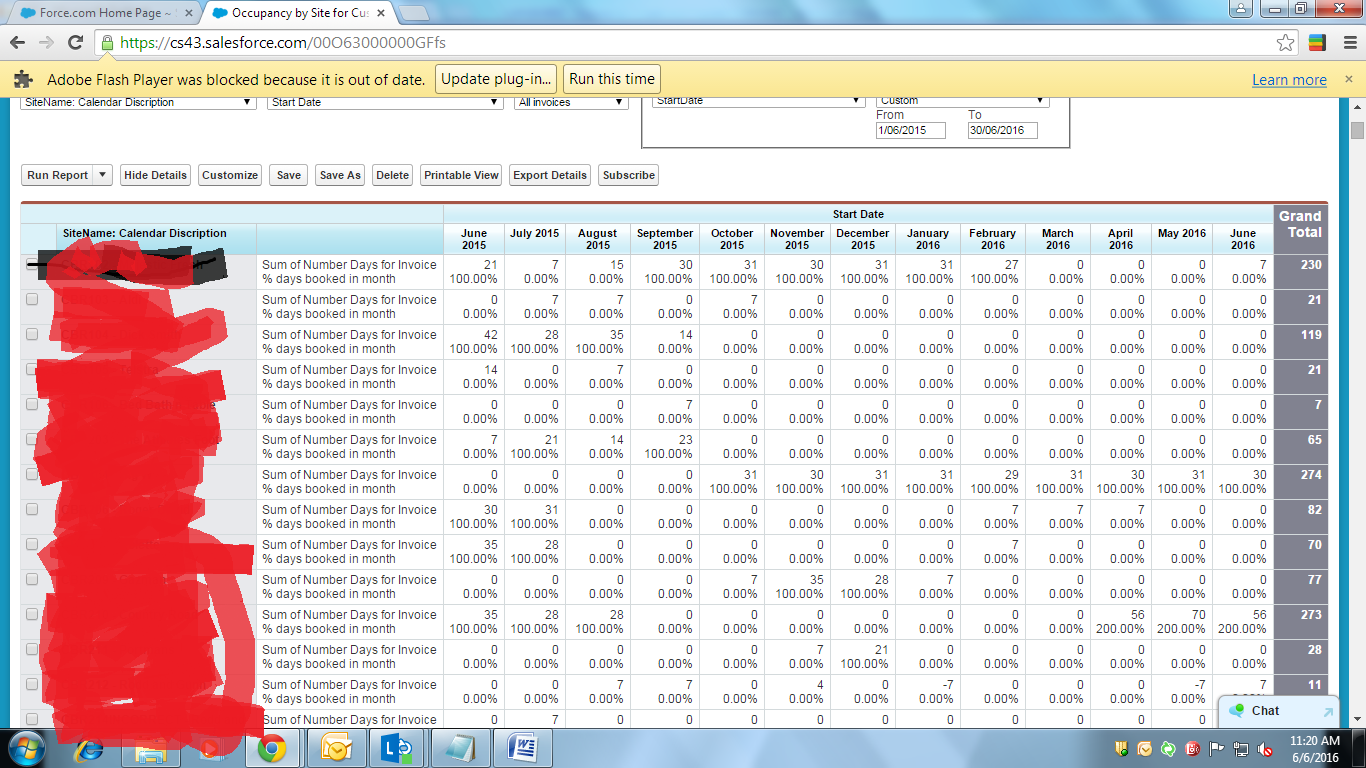This screenshot has height=768, width=1366.
Task: Click the Save button
Action: [288, 175]
